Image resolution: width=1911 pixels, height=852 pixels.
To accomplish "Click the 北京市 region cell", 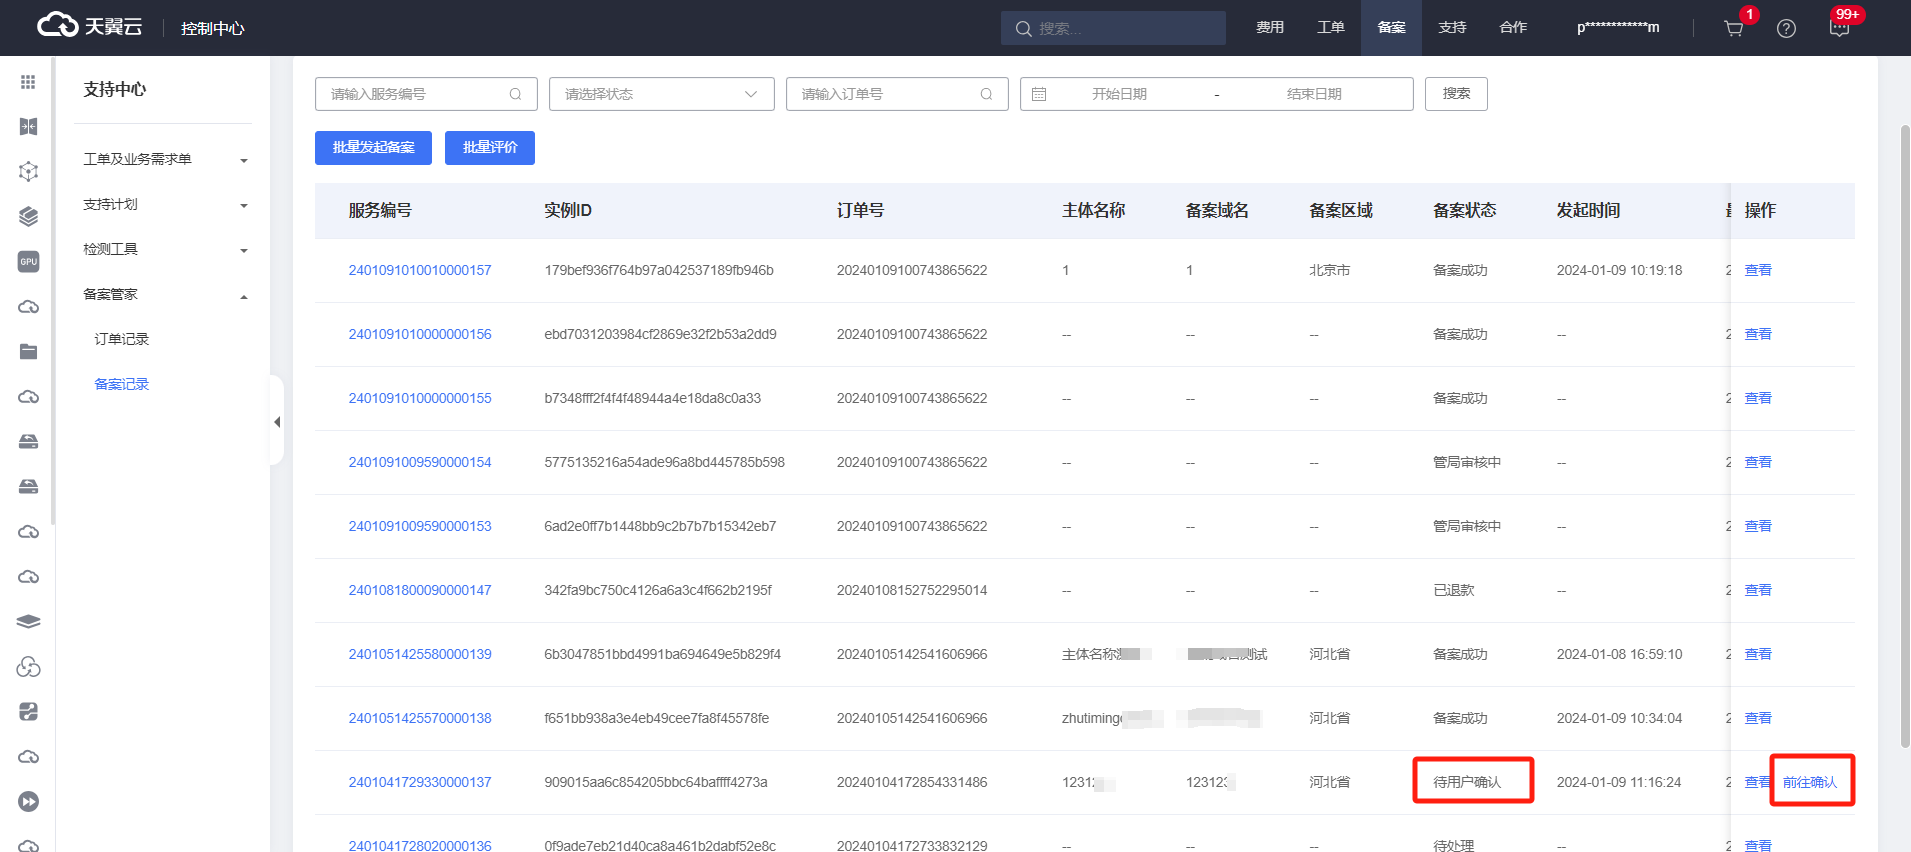I will 1330,270.
